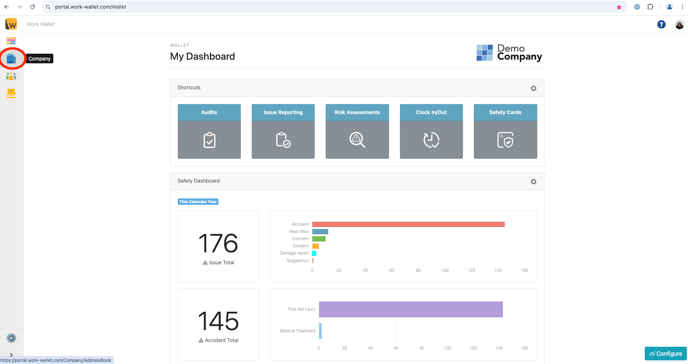Click the Demo Company logo

click(509, 53)
